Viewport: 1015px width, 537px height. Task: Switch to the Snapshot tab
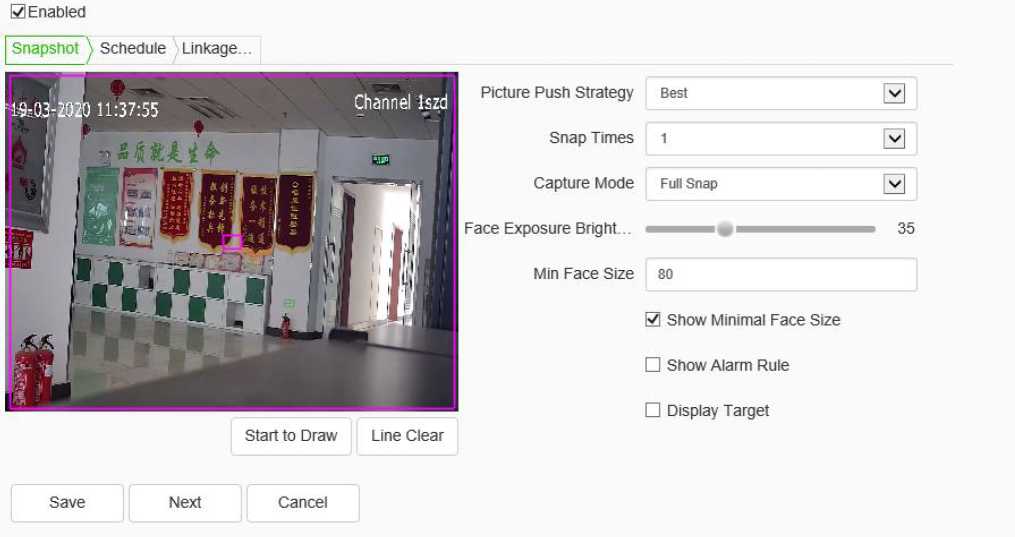pos(46,49)
